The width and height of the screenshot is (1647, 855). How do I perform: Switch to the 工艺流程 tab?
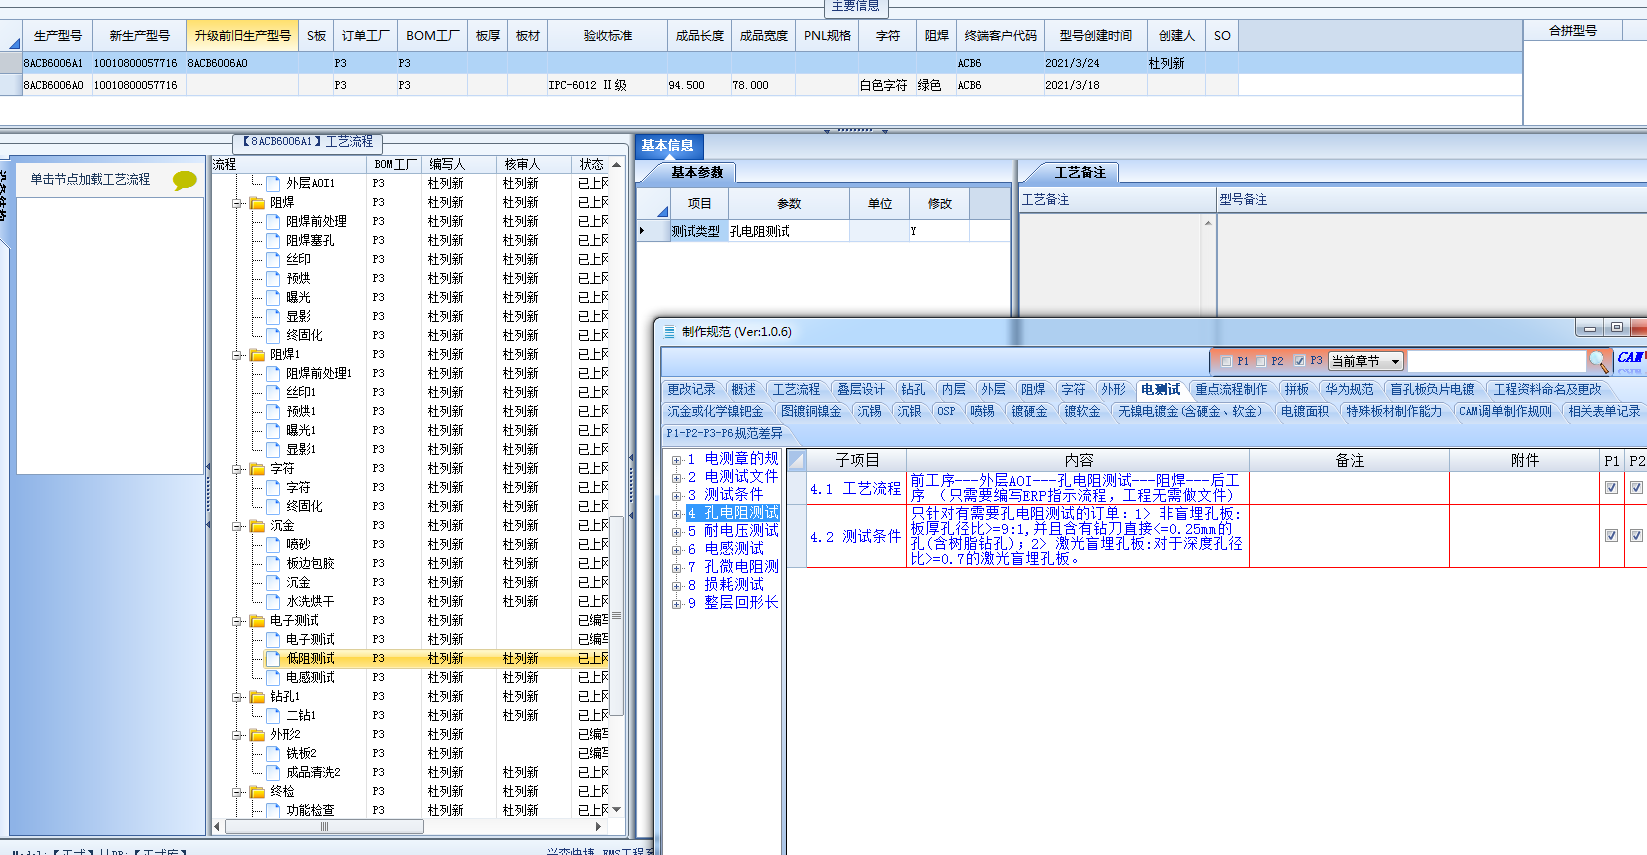(x=796, y=390)
